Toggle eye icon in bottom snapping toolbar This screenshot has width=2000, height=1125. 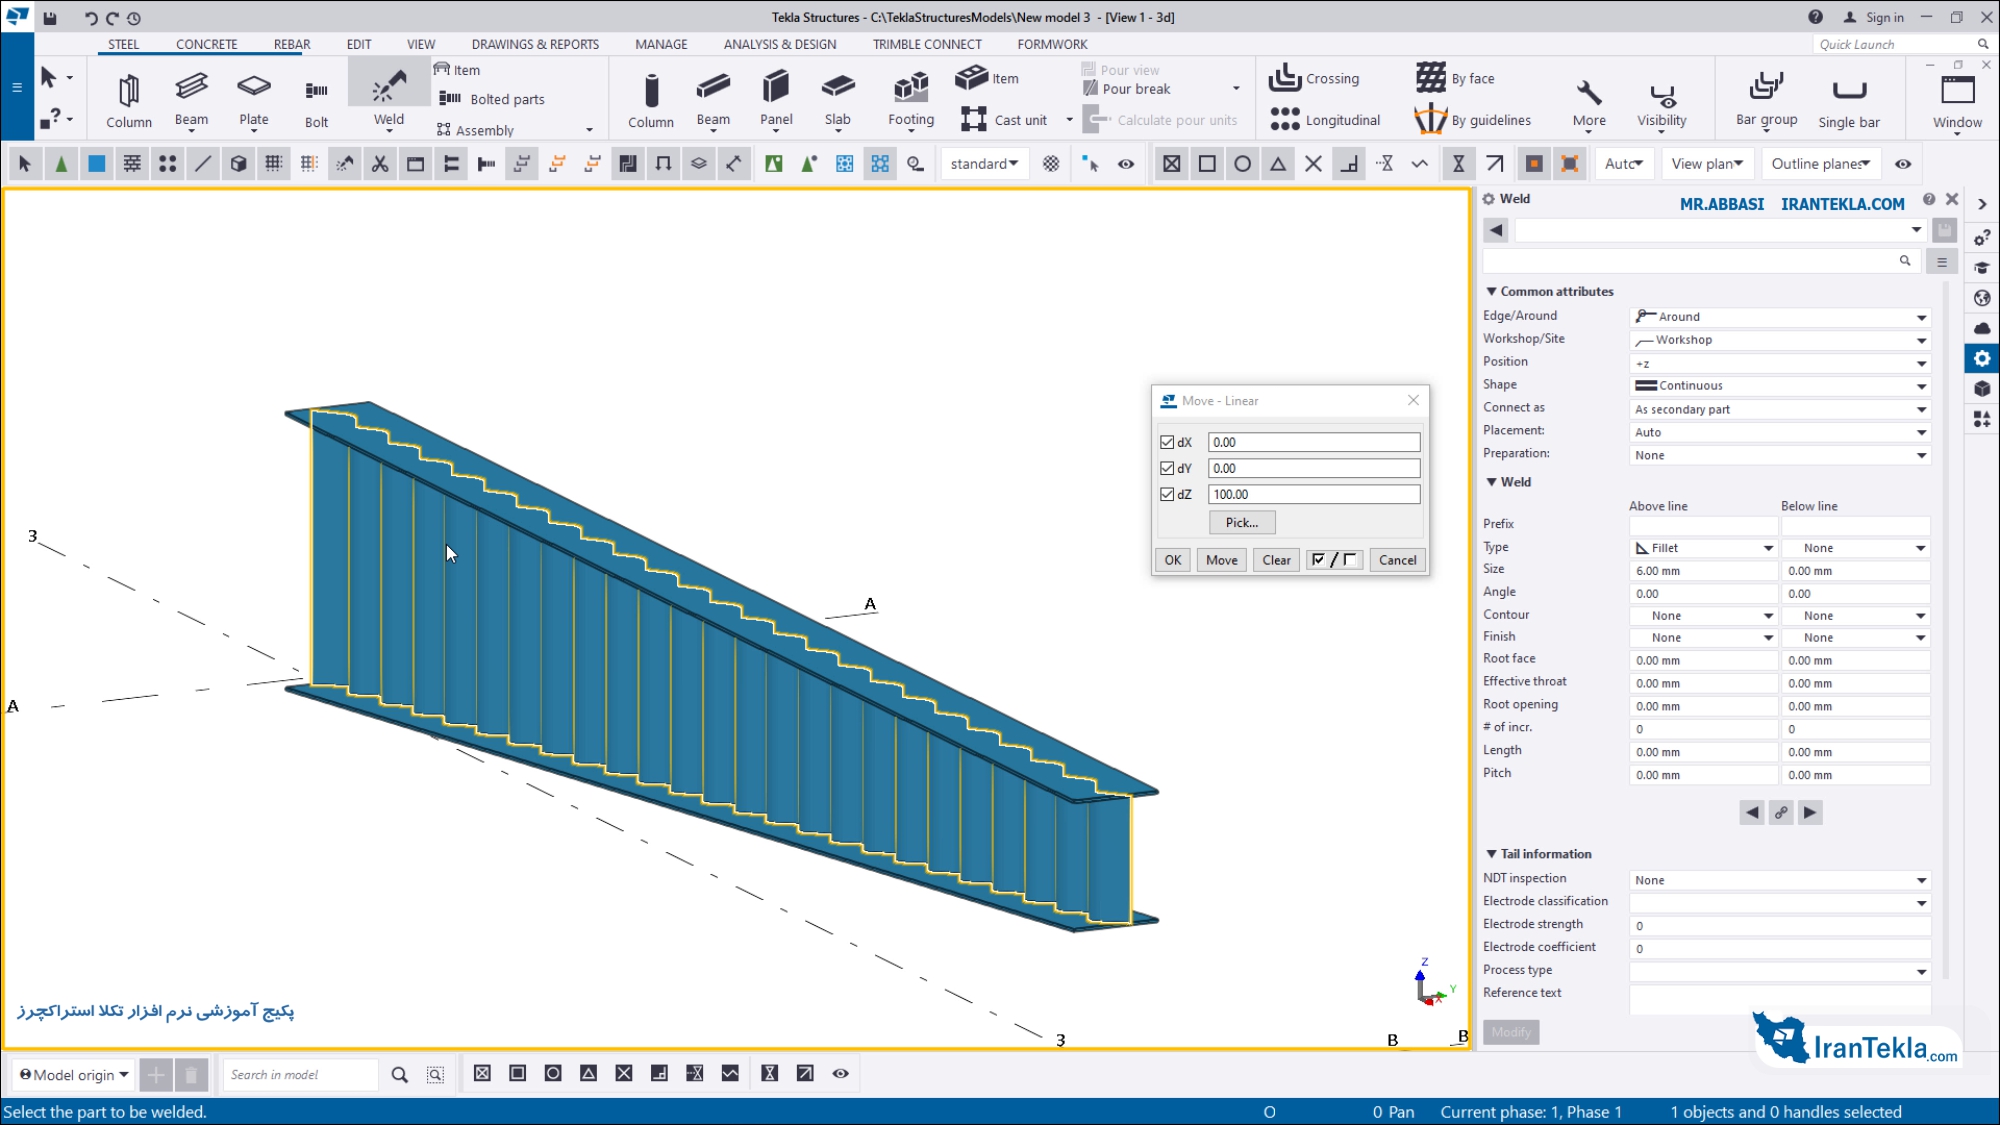coord(841,1074)
